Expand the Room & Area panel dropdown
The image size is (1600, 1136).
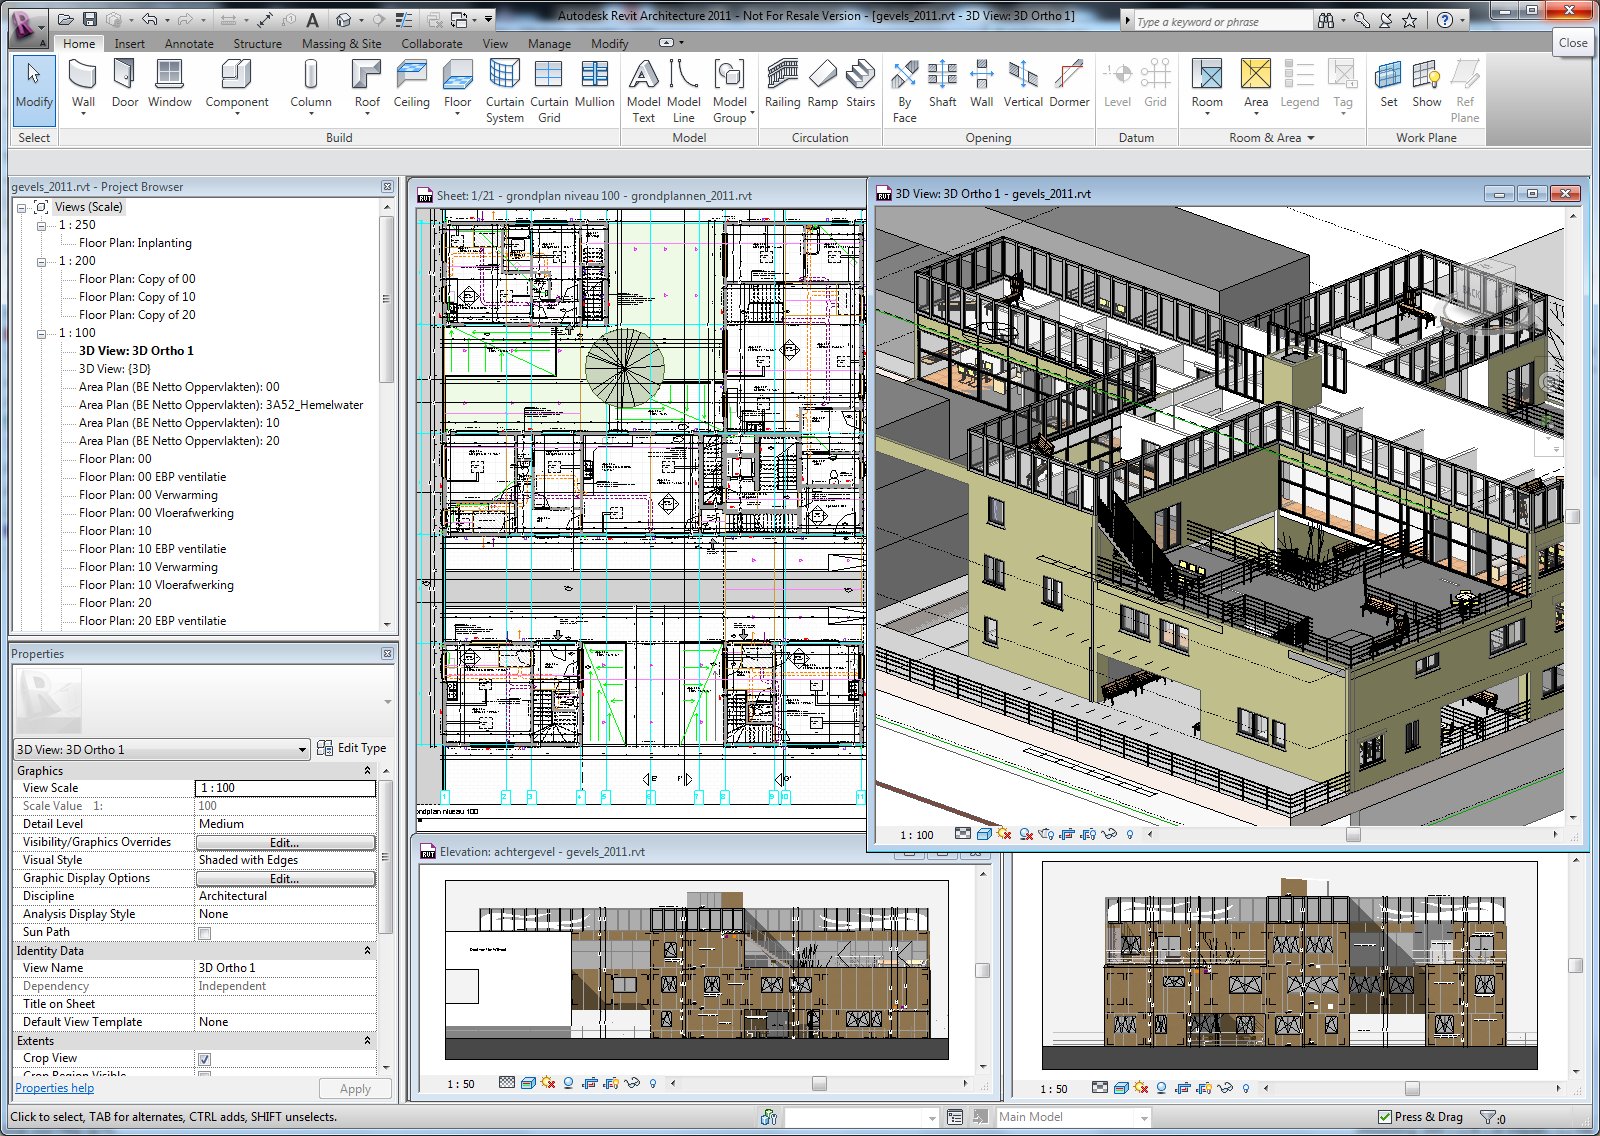1311,138
